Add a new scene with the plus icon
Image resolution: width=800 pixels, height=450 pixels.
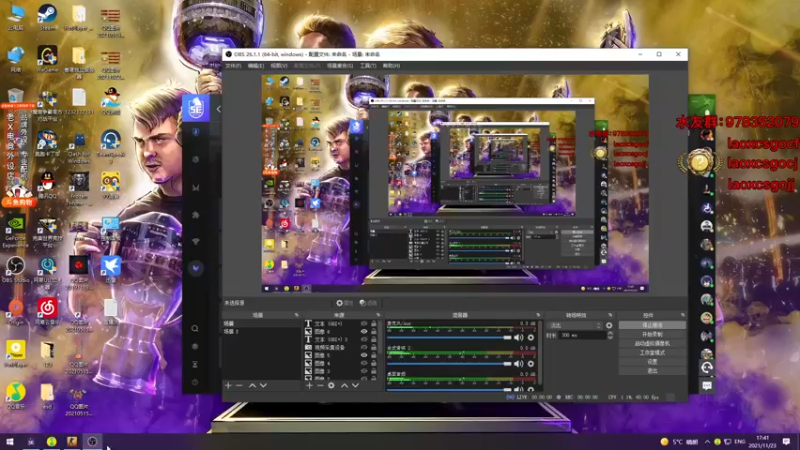228,386
